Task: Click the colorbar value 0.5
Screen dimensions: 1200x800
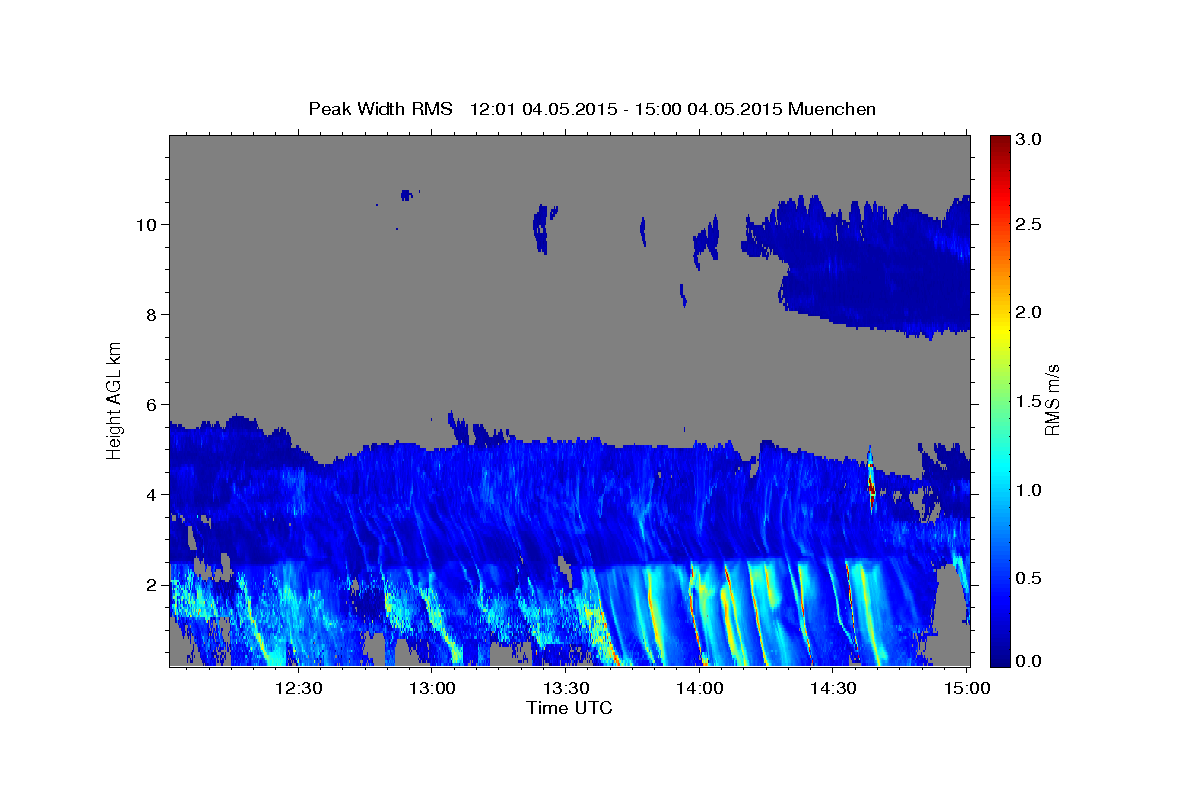Action: 1030,578
